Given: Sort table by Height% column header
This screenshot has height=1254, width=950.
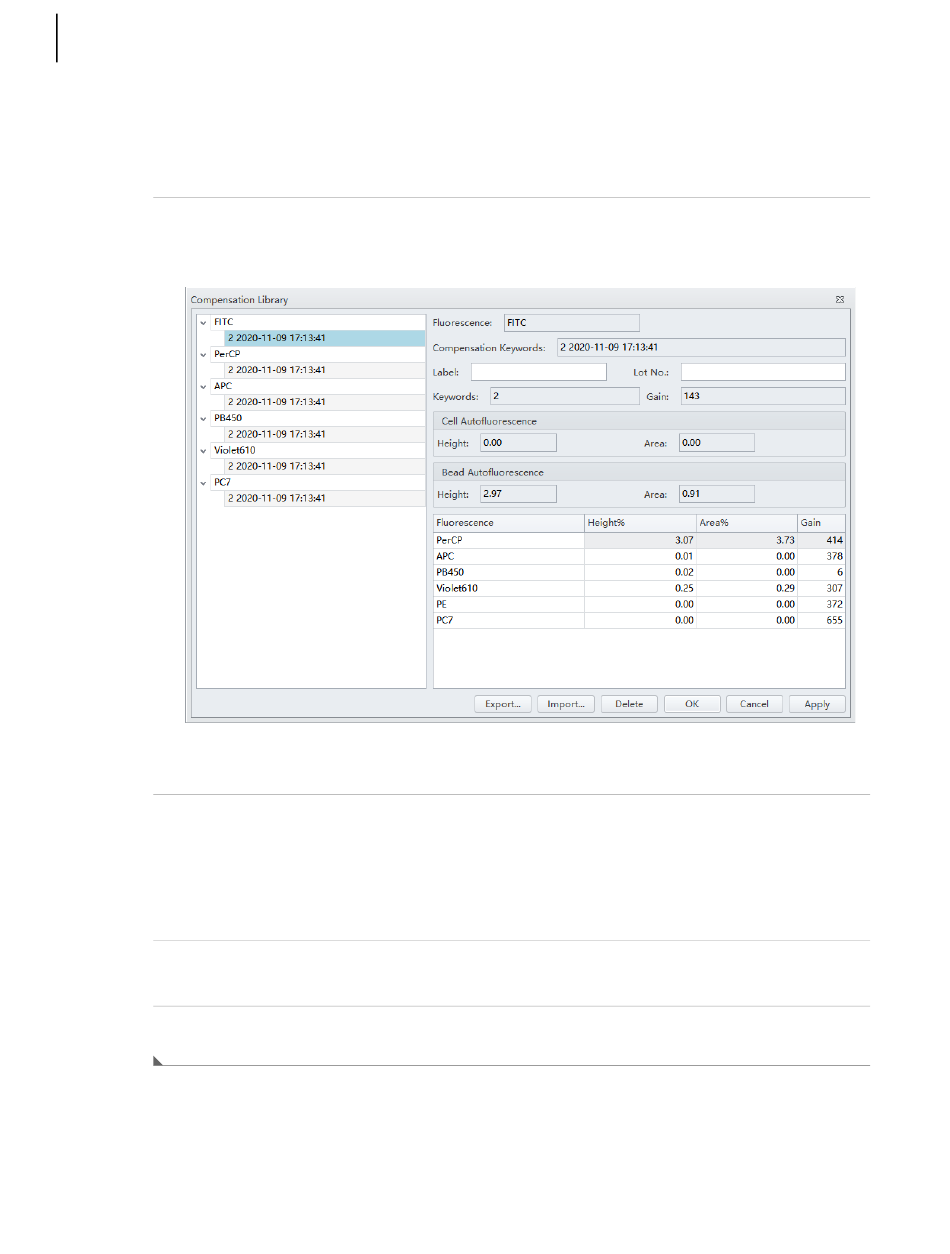Looking at the screenshot, I should click(640, 523).
